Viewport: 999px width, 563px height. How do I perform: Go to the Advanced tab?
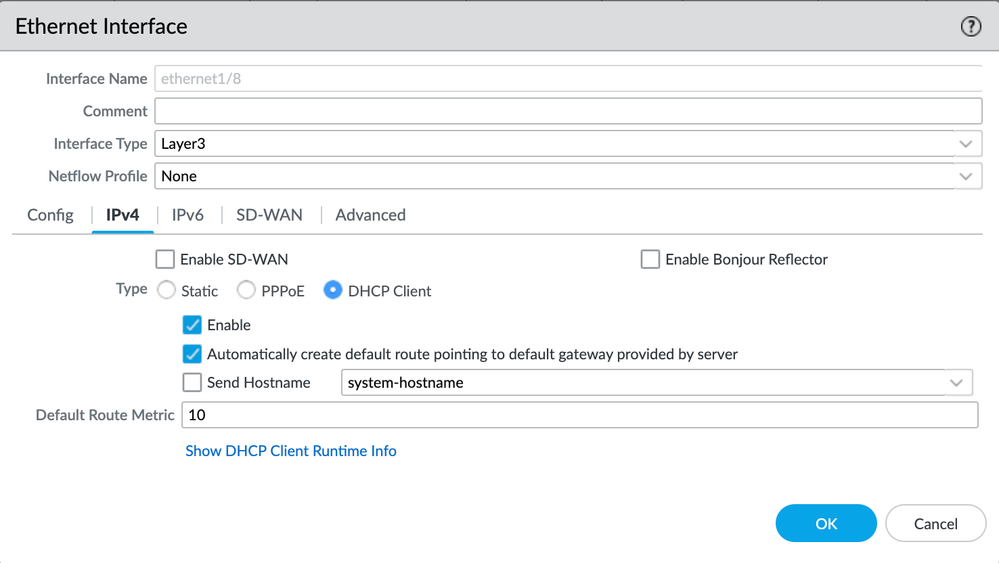(370, 215)
